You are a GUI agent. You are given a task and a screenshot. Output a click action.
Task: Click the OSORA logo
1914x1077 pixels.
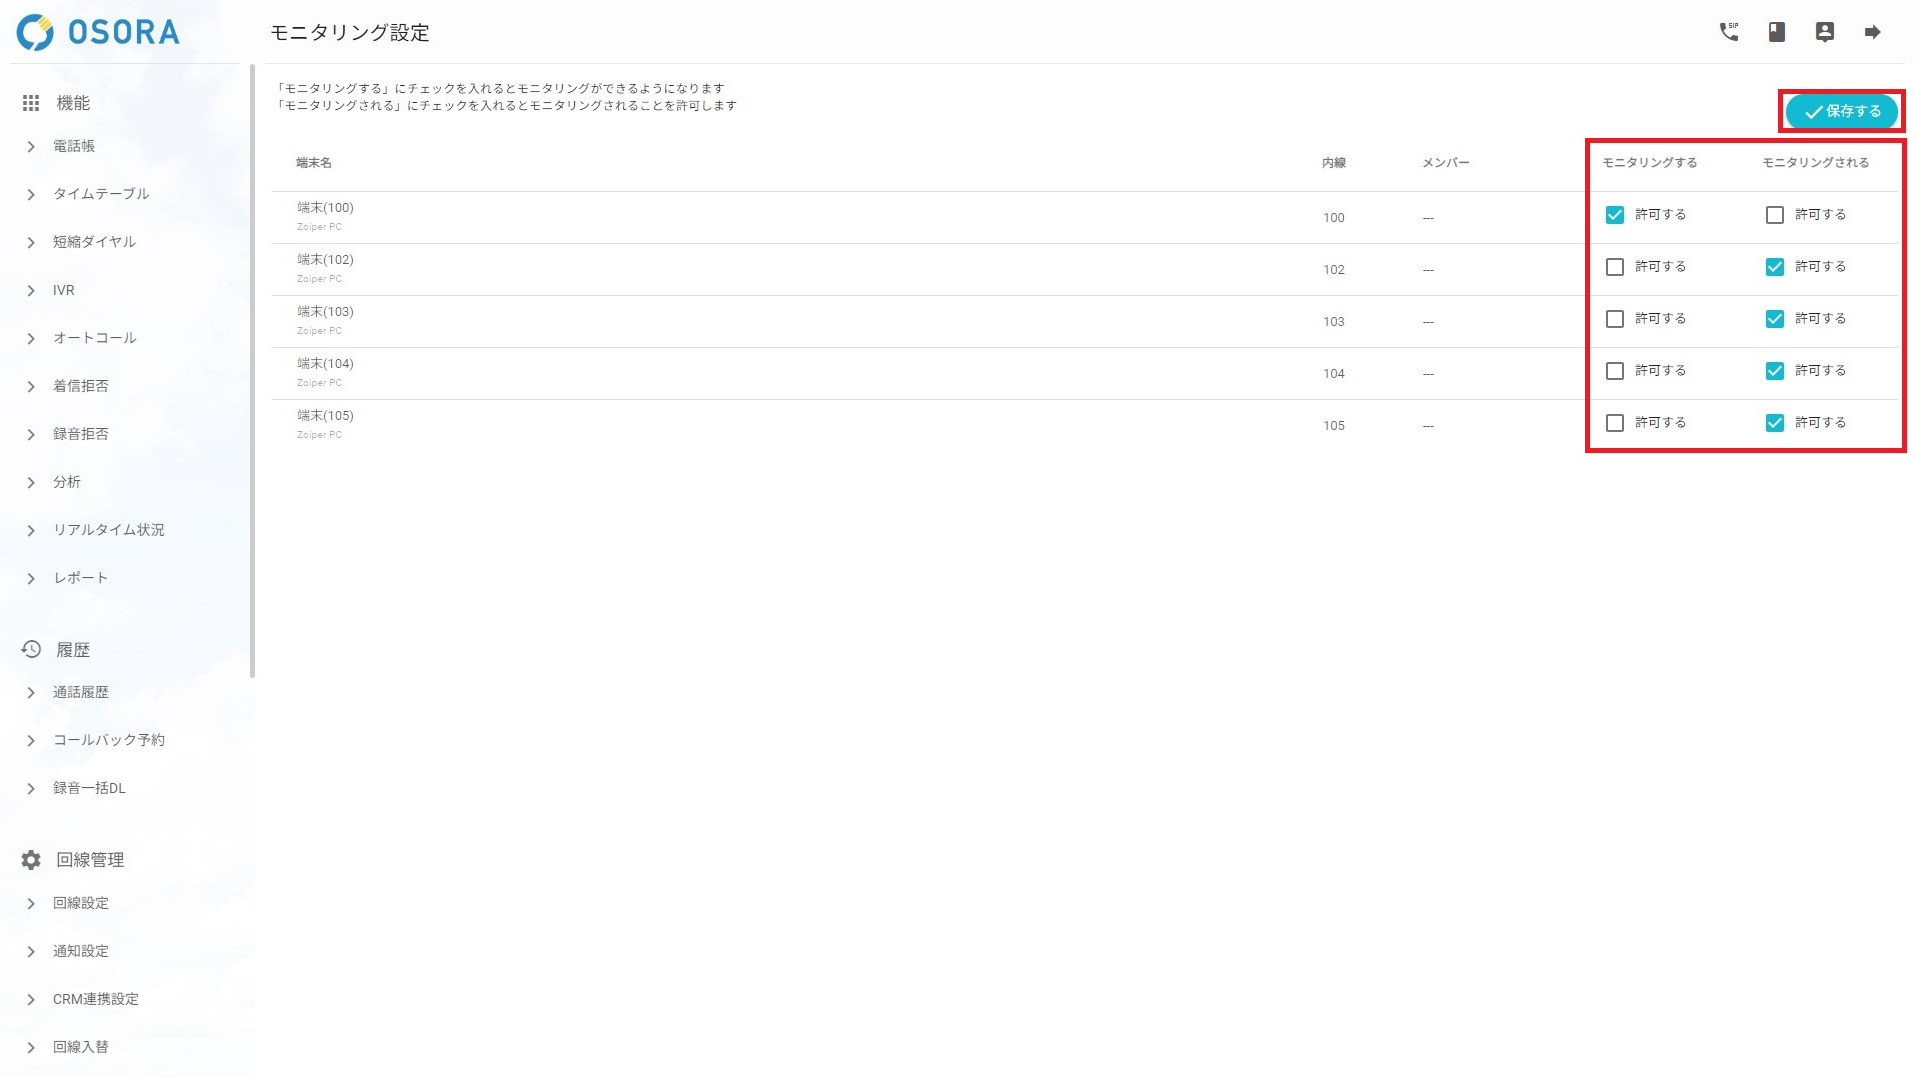(98, 32)
